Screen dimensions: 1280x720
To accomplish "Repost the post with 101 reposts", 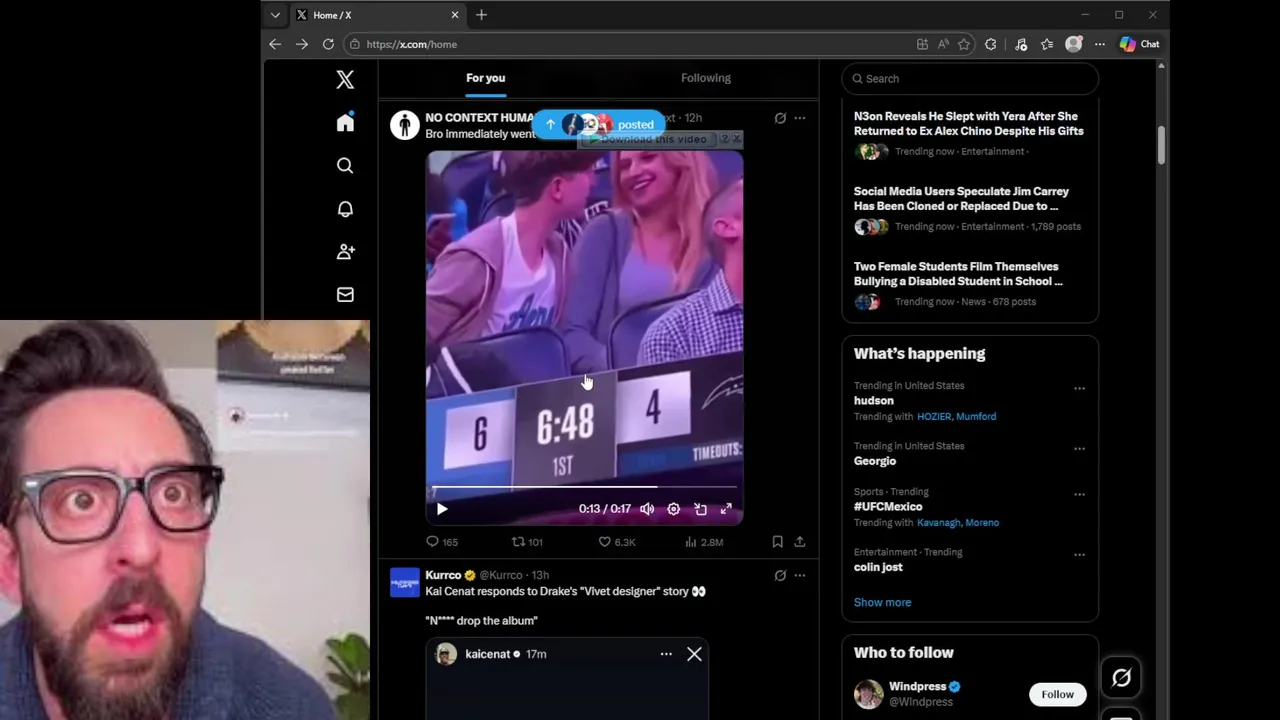I will point(527,542).
